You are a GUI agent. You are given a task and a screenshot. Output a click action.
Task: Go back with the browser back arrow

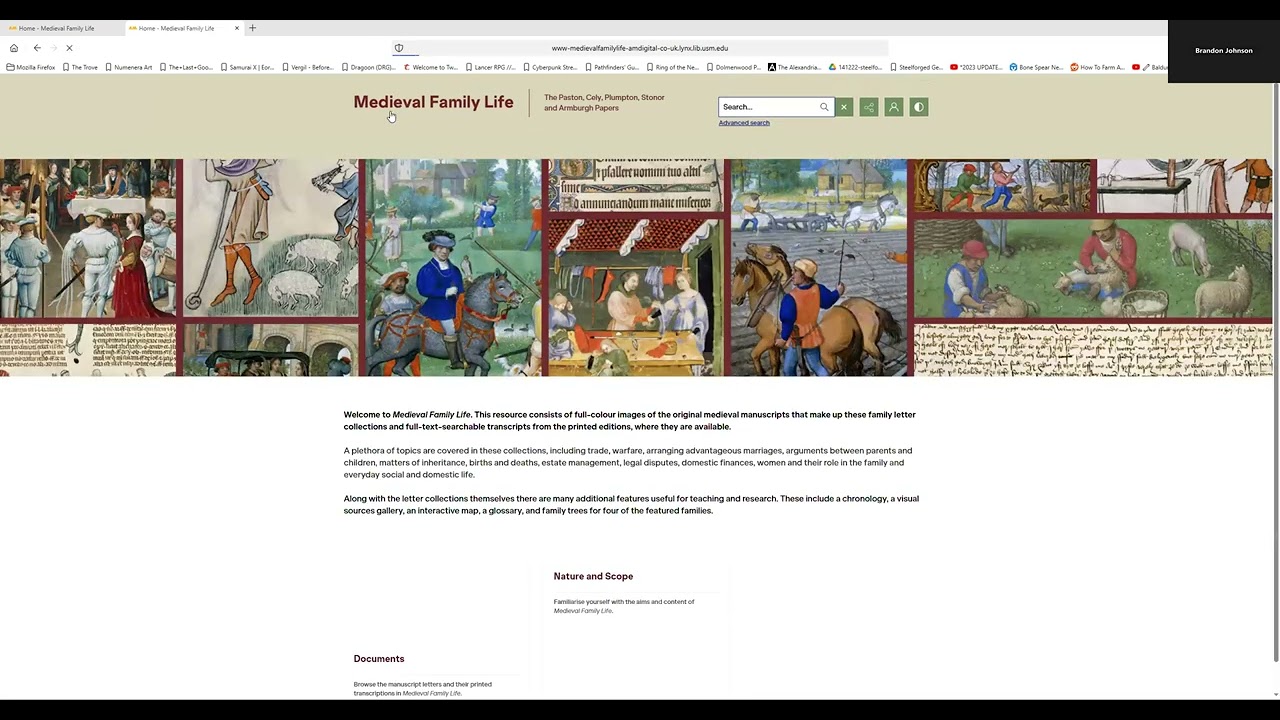37,48
